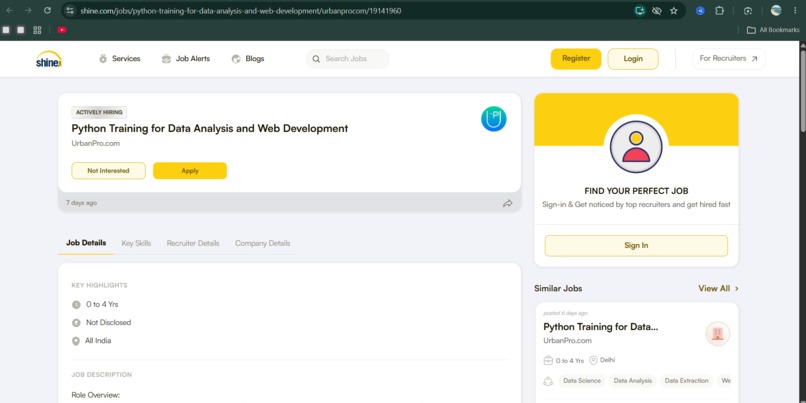Click the user avatar illustration
This screenshot has height=403, width=806.
coord(636,146)
